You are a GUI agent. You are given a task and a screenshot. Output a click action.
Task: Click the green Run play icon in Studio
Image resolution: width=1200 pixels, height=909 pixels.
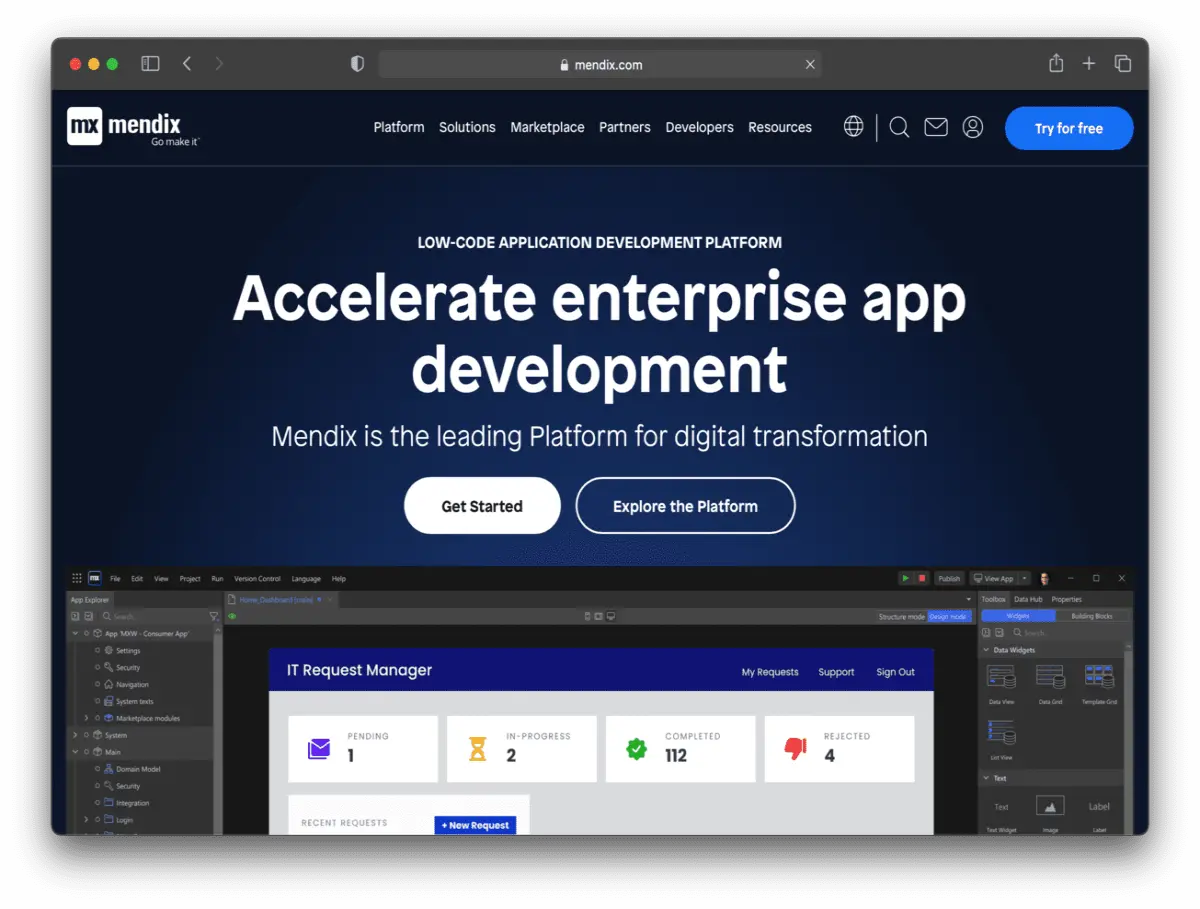pos(905,578)
